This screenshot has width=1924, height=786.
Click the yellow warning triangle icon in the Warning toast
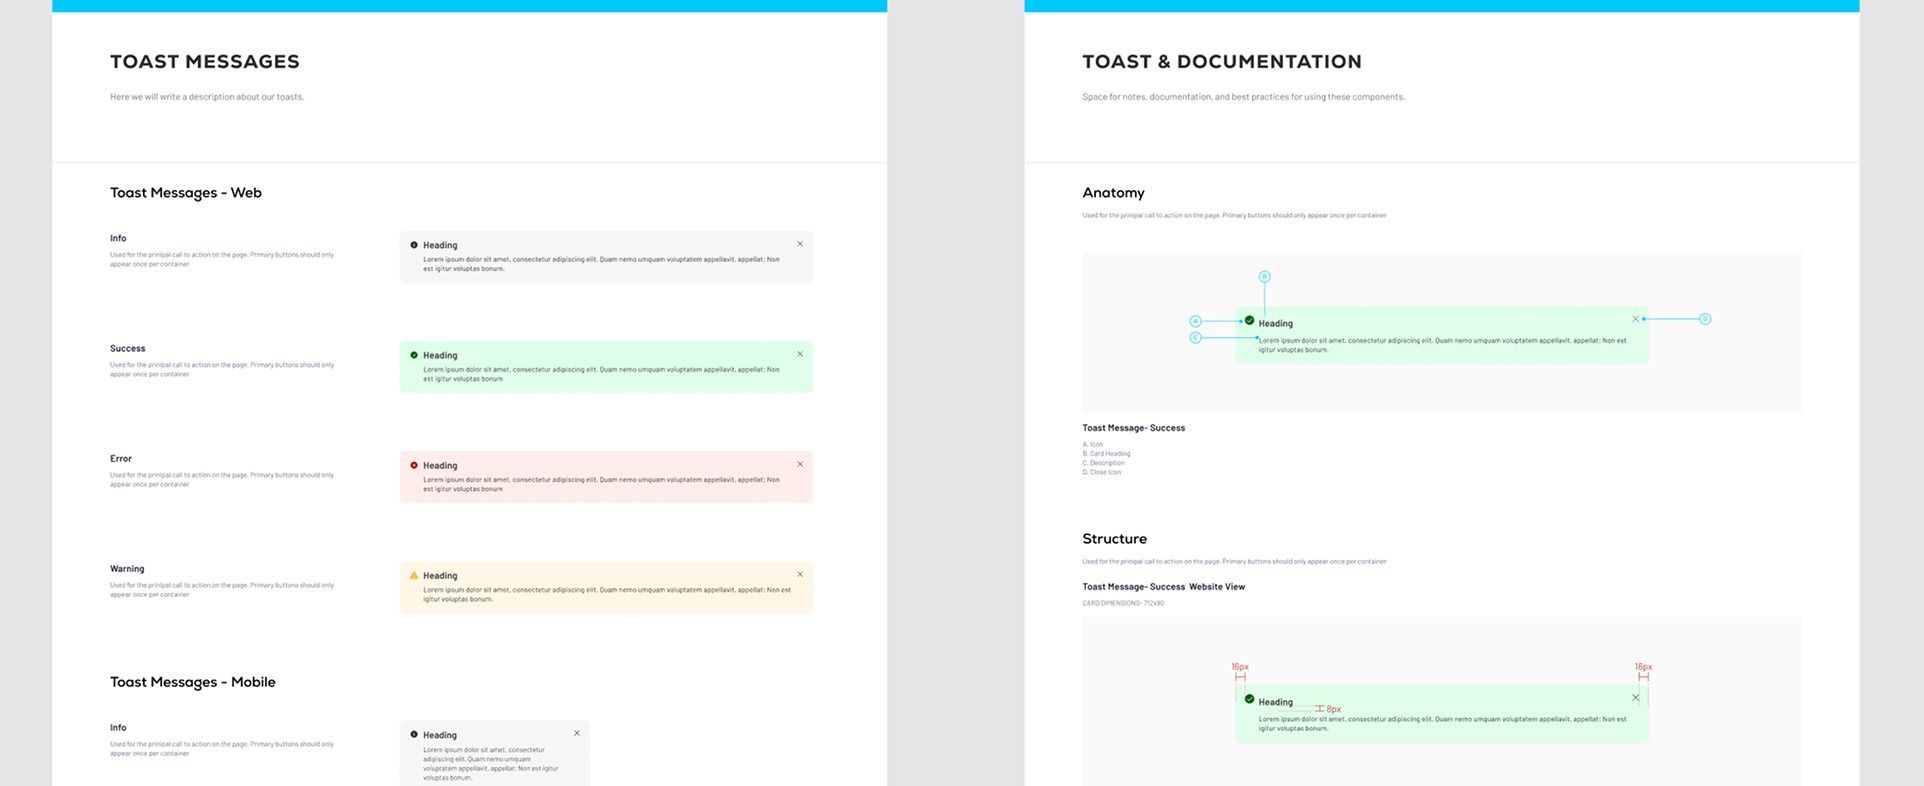point(414,575)
